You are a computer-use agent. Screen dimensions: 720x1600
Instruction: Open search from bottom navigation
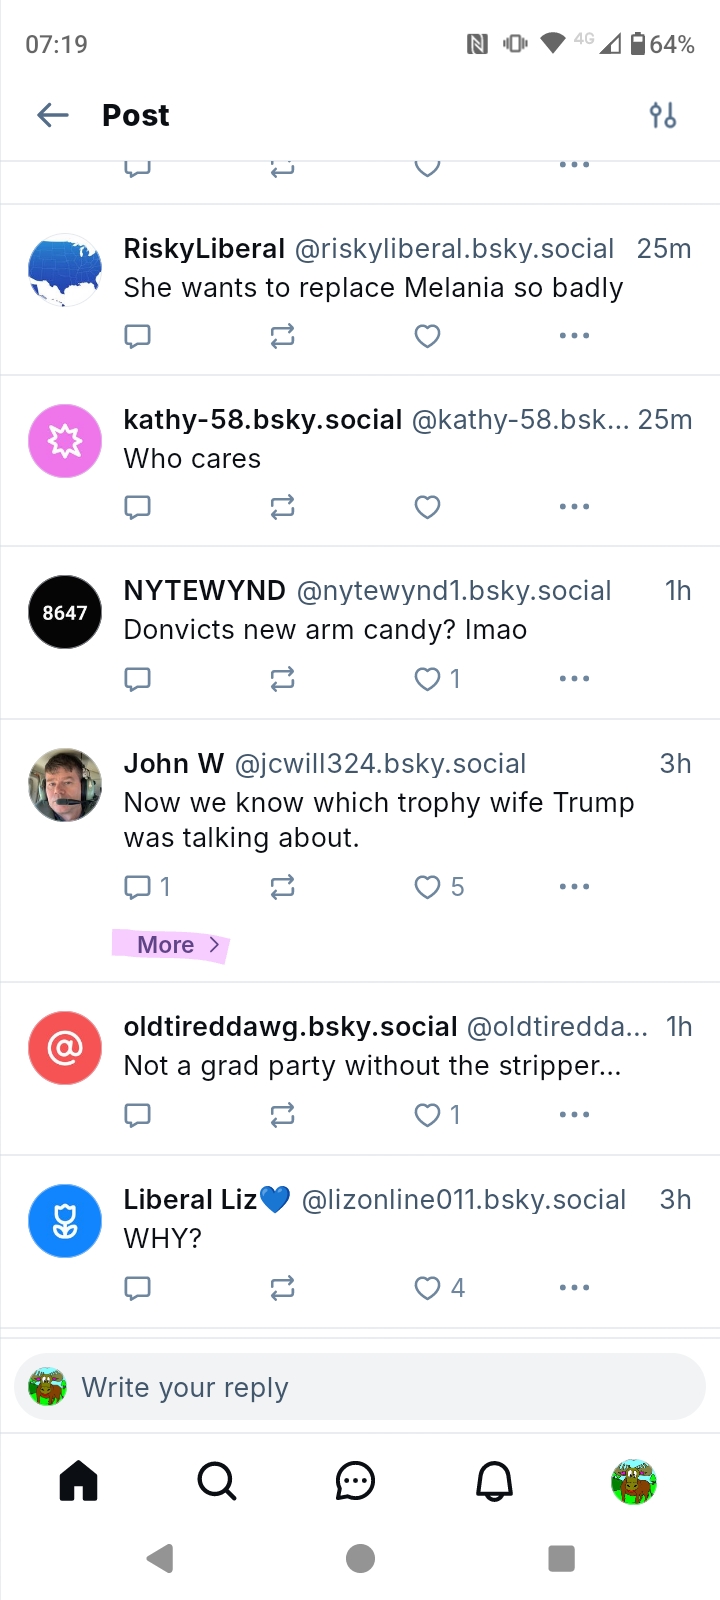tap(217, 1481)
